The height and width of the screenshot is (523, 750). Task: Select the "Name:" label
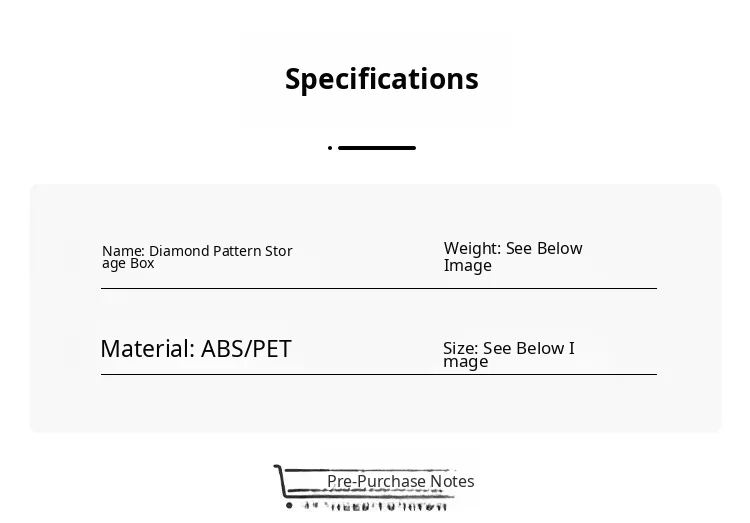pos(123,251)
